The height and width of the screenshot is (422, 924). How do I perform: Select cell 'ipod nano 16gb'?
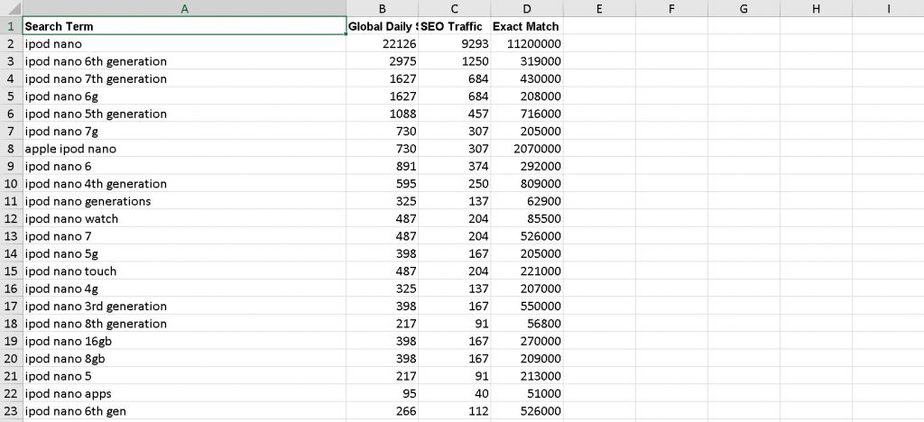[184, 341]
